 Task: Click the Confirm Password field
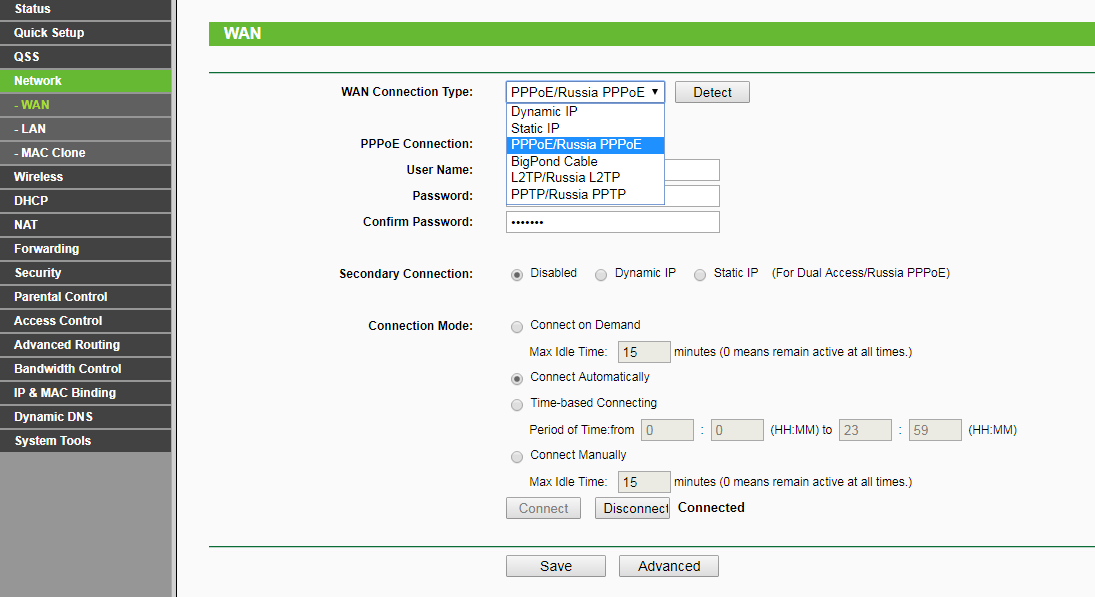[612, 222]
